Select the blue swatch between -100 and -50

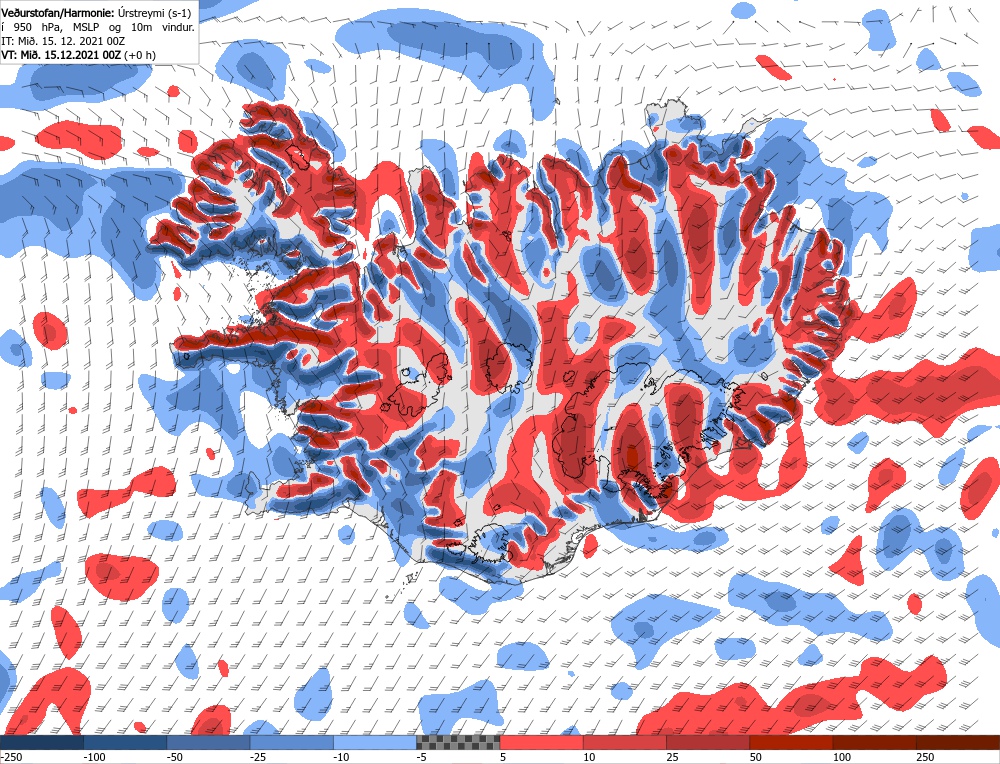tap(126, 742)
